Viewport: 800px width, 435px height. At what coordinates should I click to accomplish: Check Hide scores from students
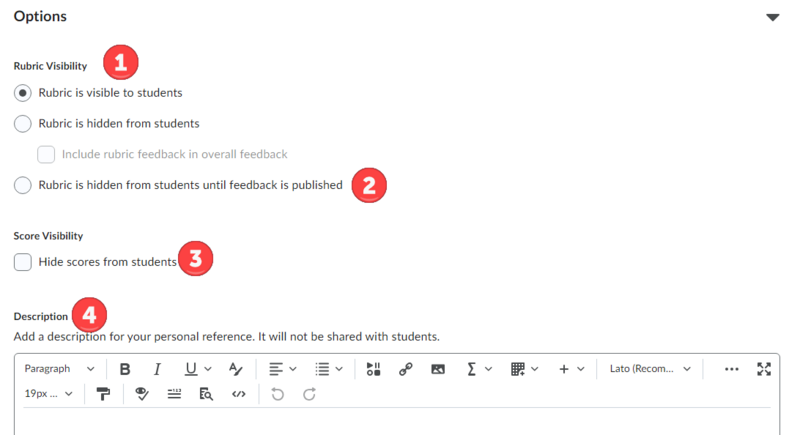coord(22,262)
